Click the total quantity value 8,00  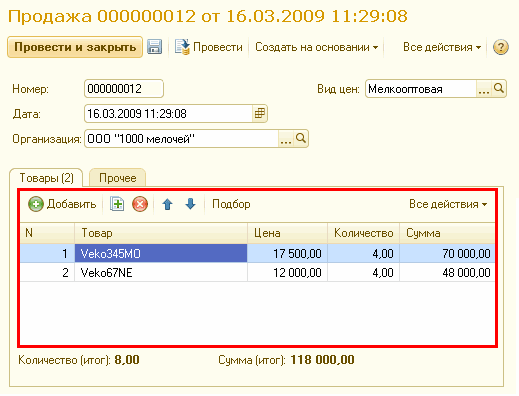point(127,360)
